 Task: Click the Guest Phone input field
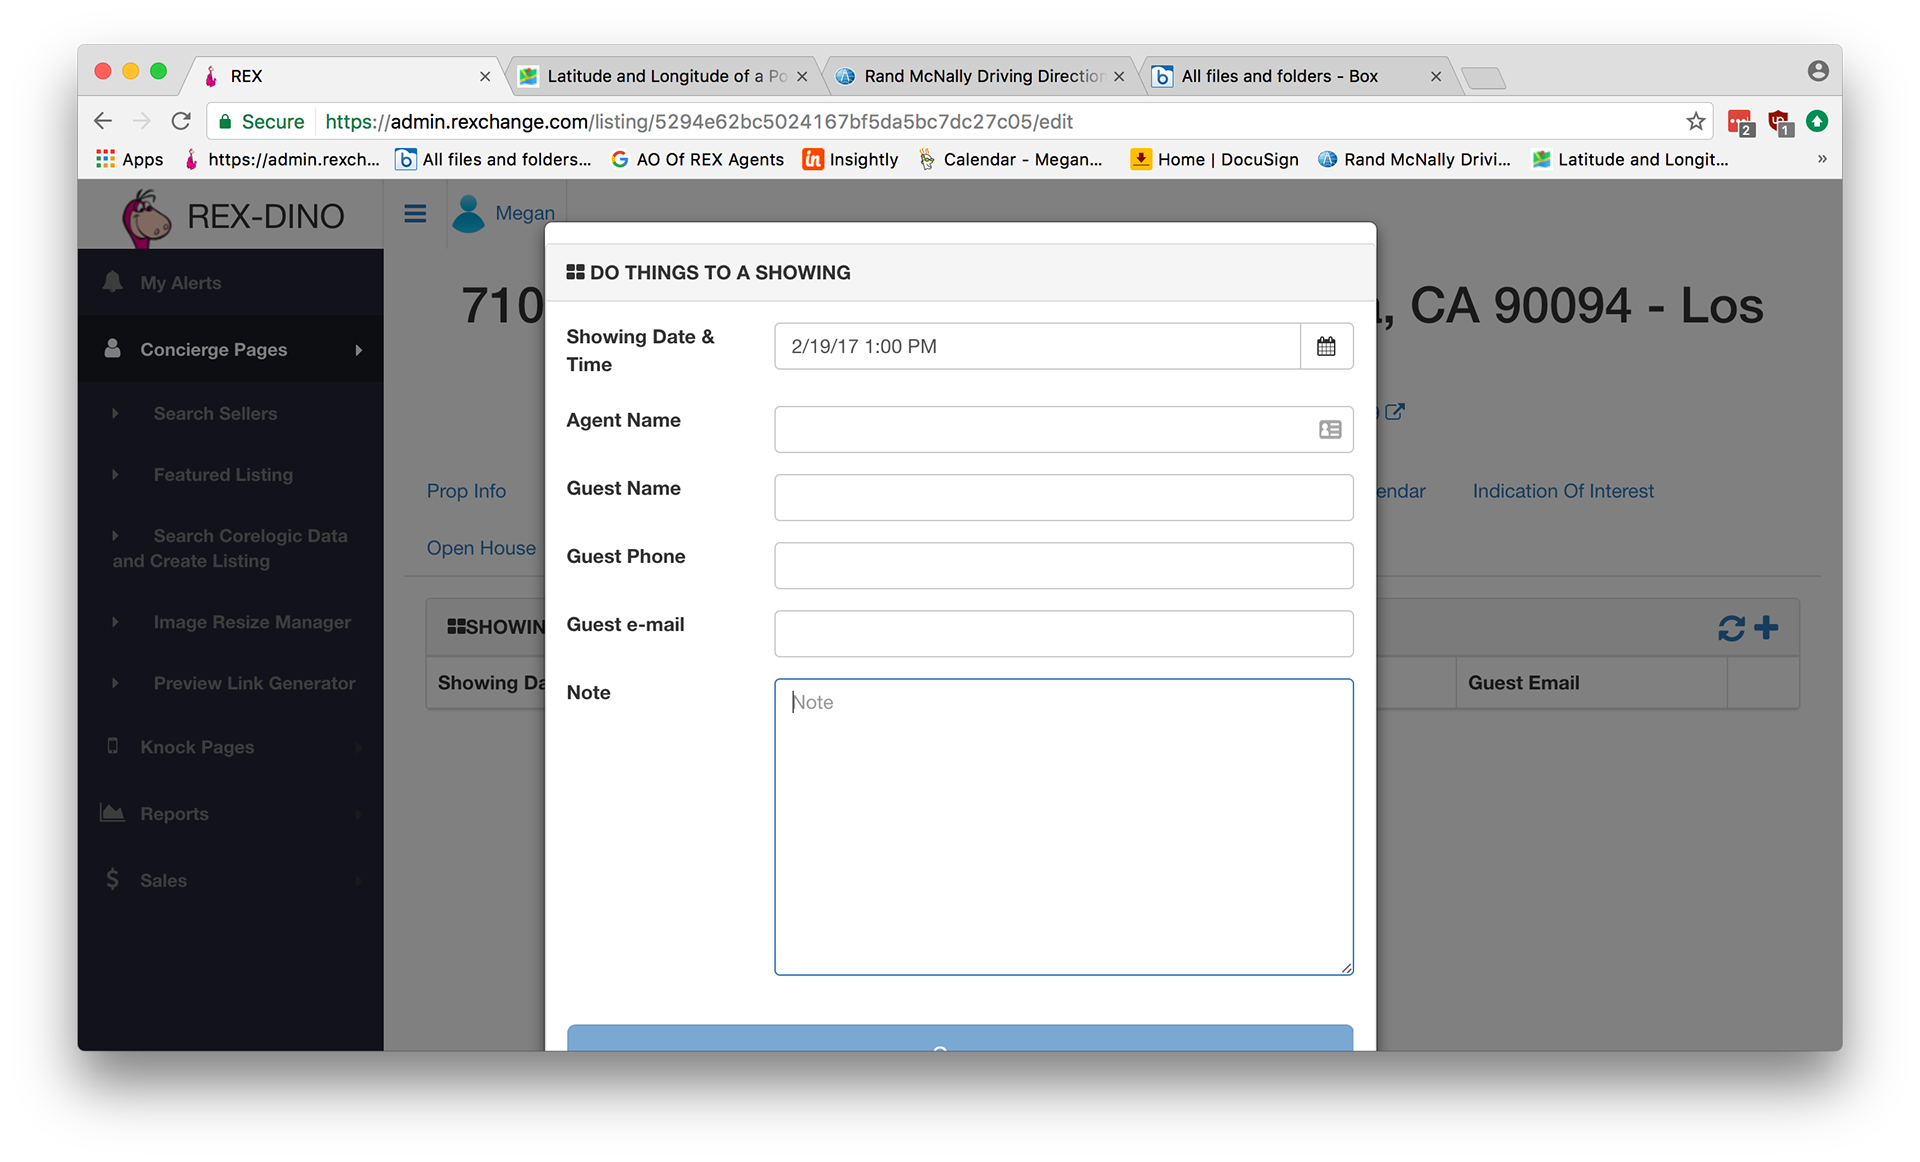pyautogui.click(x=1063, y=565)
